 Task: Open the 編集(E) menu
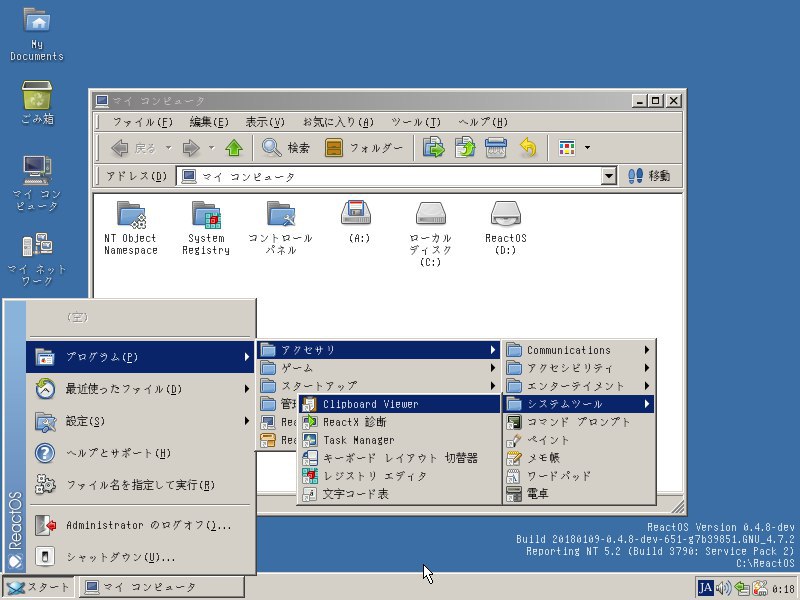tap(209, 122)
